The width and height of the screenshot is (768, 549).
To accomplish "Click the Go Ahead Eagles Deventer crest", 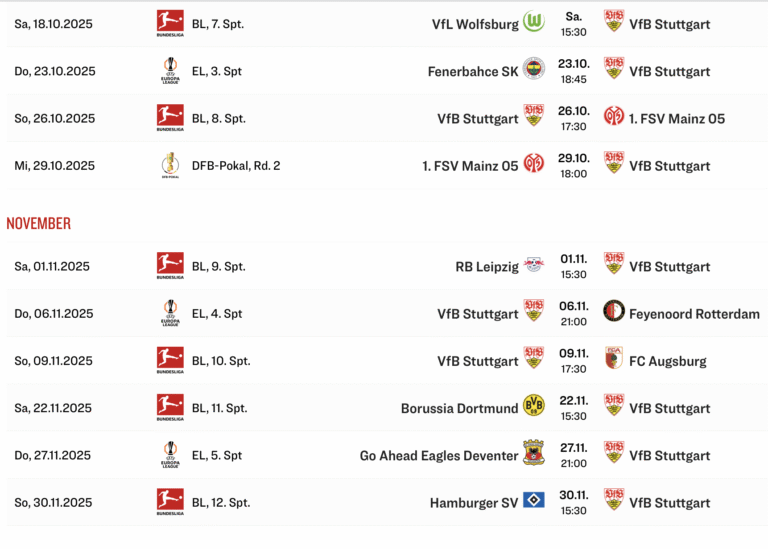I will pyautogui.click(x=534, y=454).
